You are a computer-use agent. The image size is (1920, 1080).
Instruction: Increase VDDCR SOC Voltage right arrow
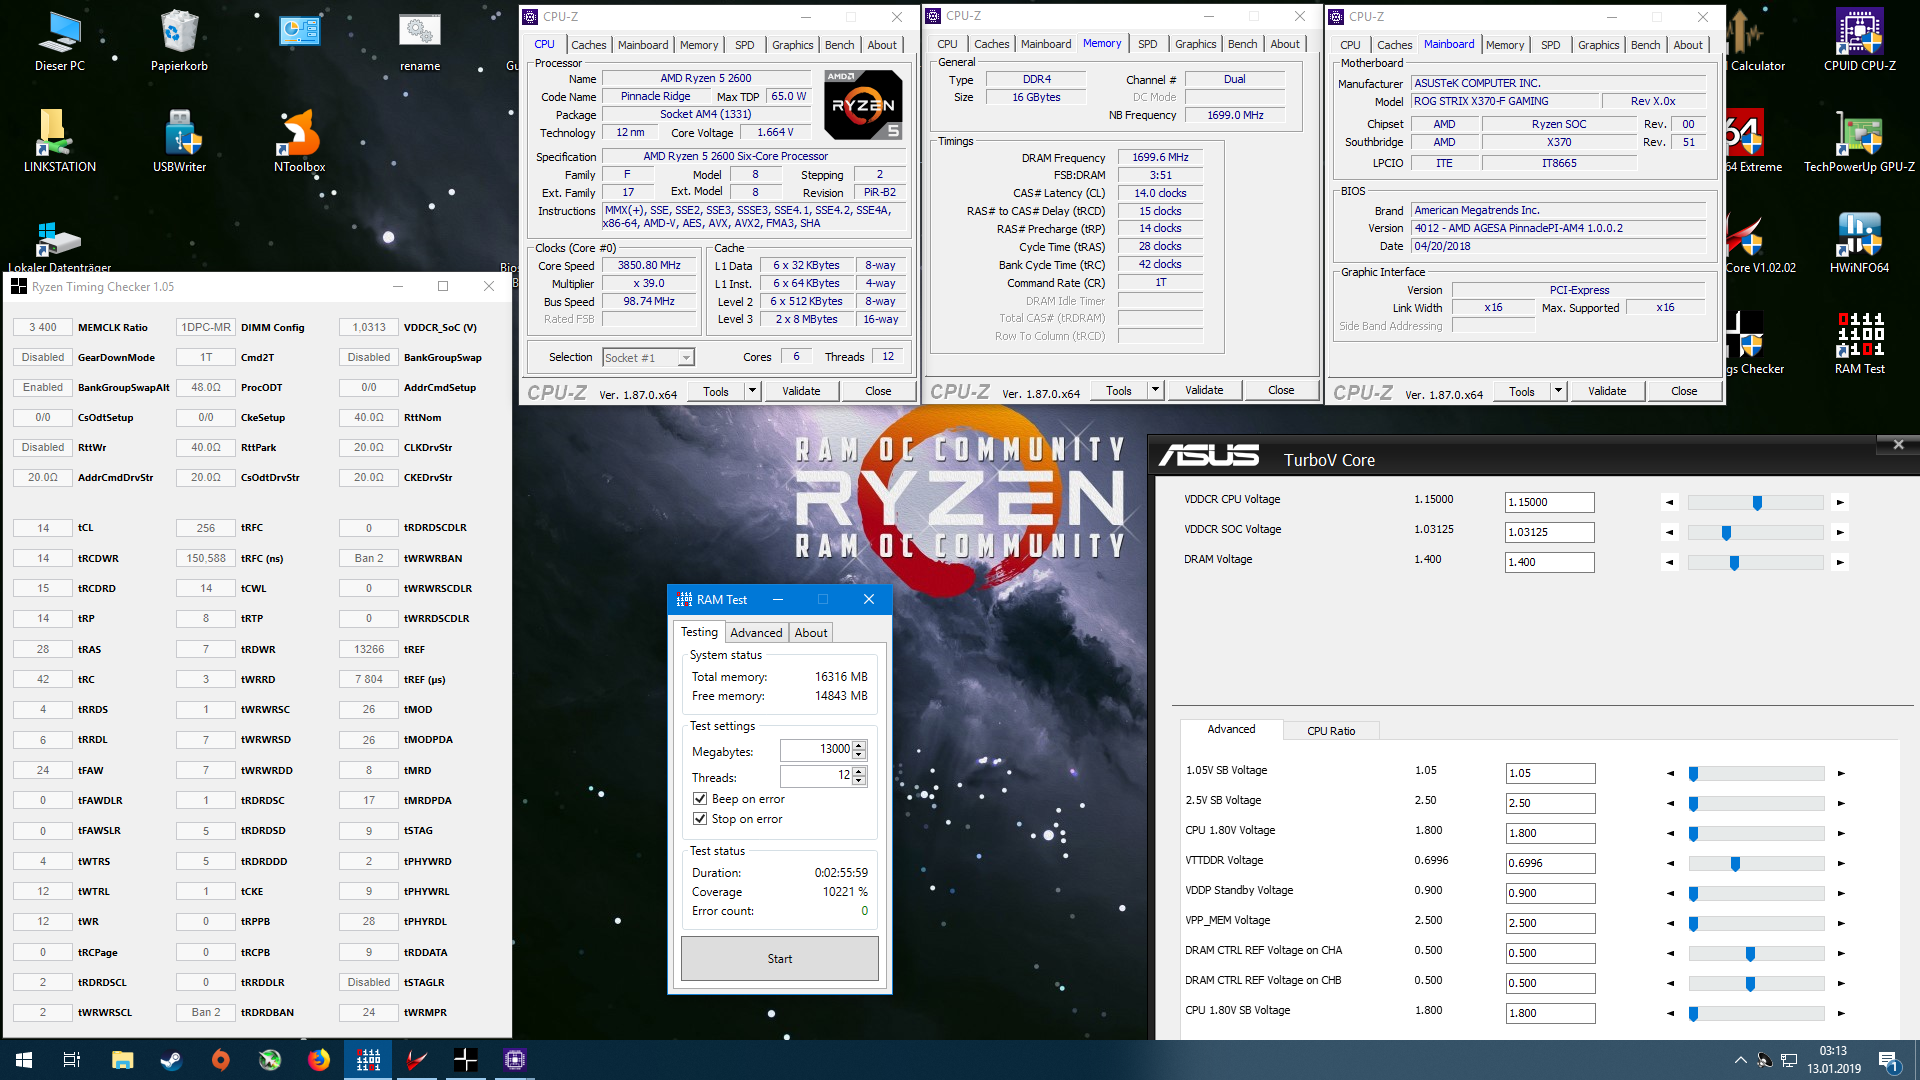1840,532
